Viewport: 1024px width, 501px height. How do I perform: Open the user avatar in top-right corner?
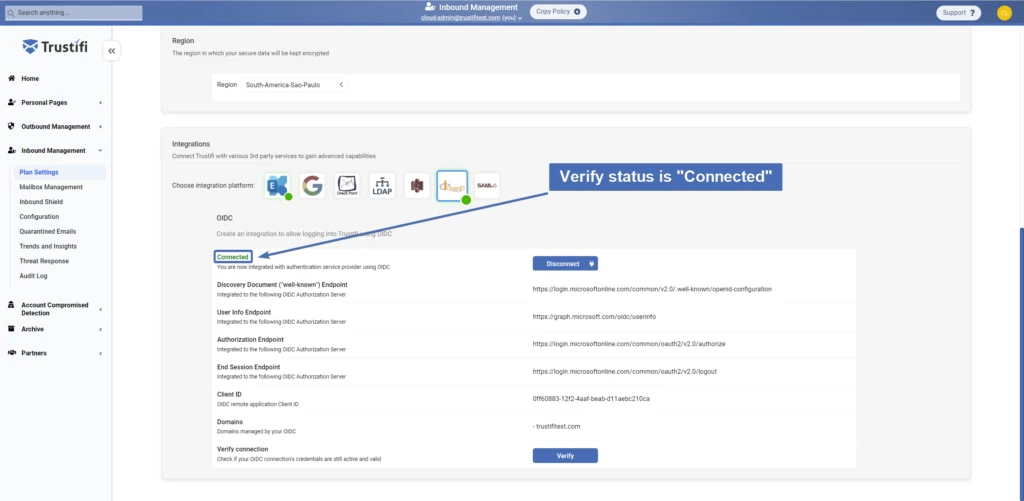[1004, 13]
